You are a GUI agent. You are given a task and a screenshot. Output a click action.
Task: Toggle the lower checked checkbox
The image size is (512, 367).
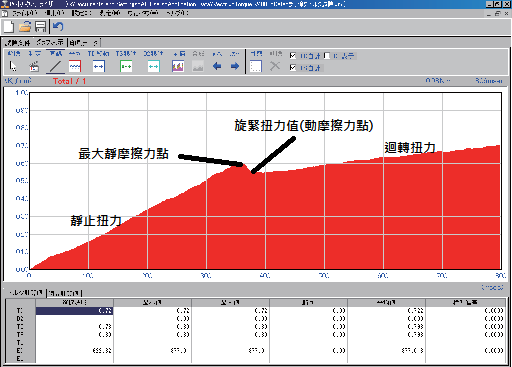tap(293, 68)
